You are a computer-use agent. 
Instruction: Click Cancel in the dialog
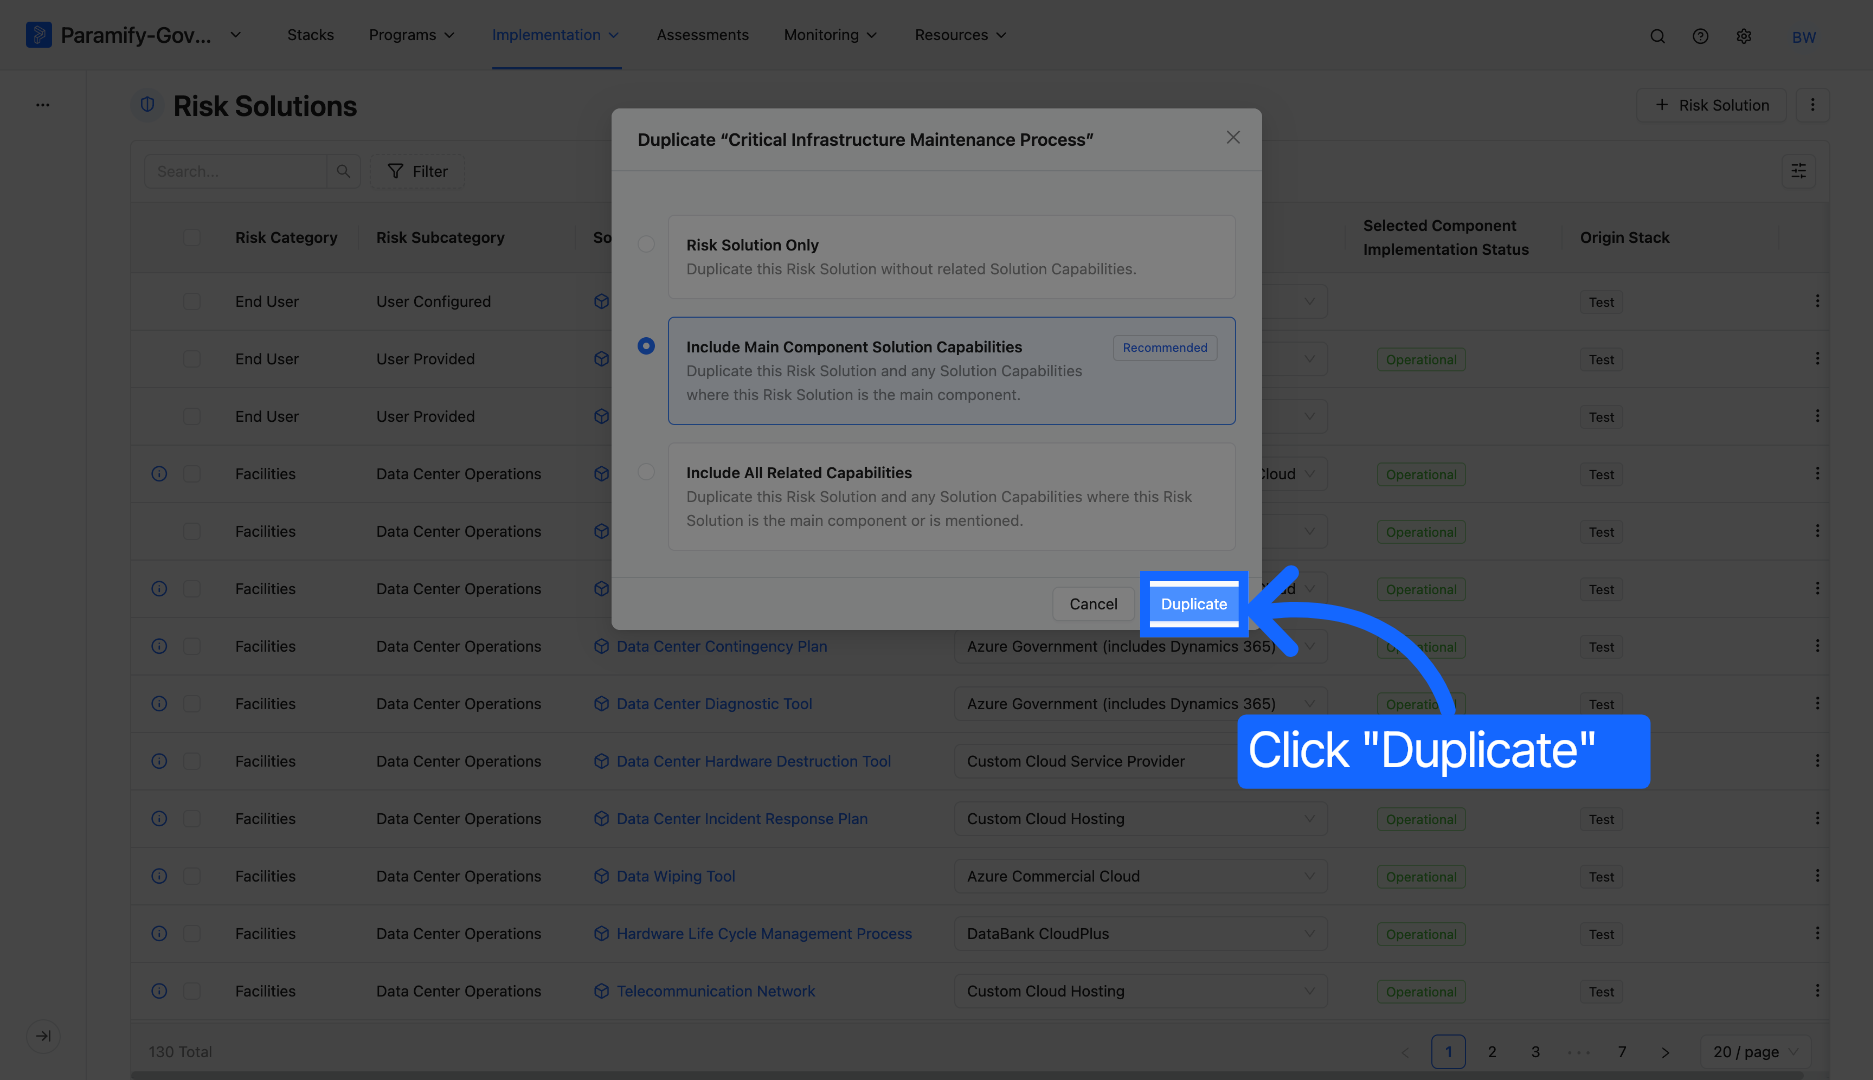(x=1093, y=604)
